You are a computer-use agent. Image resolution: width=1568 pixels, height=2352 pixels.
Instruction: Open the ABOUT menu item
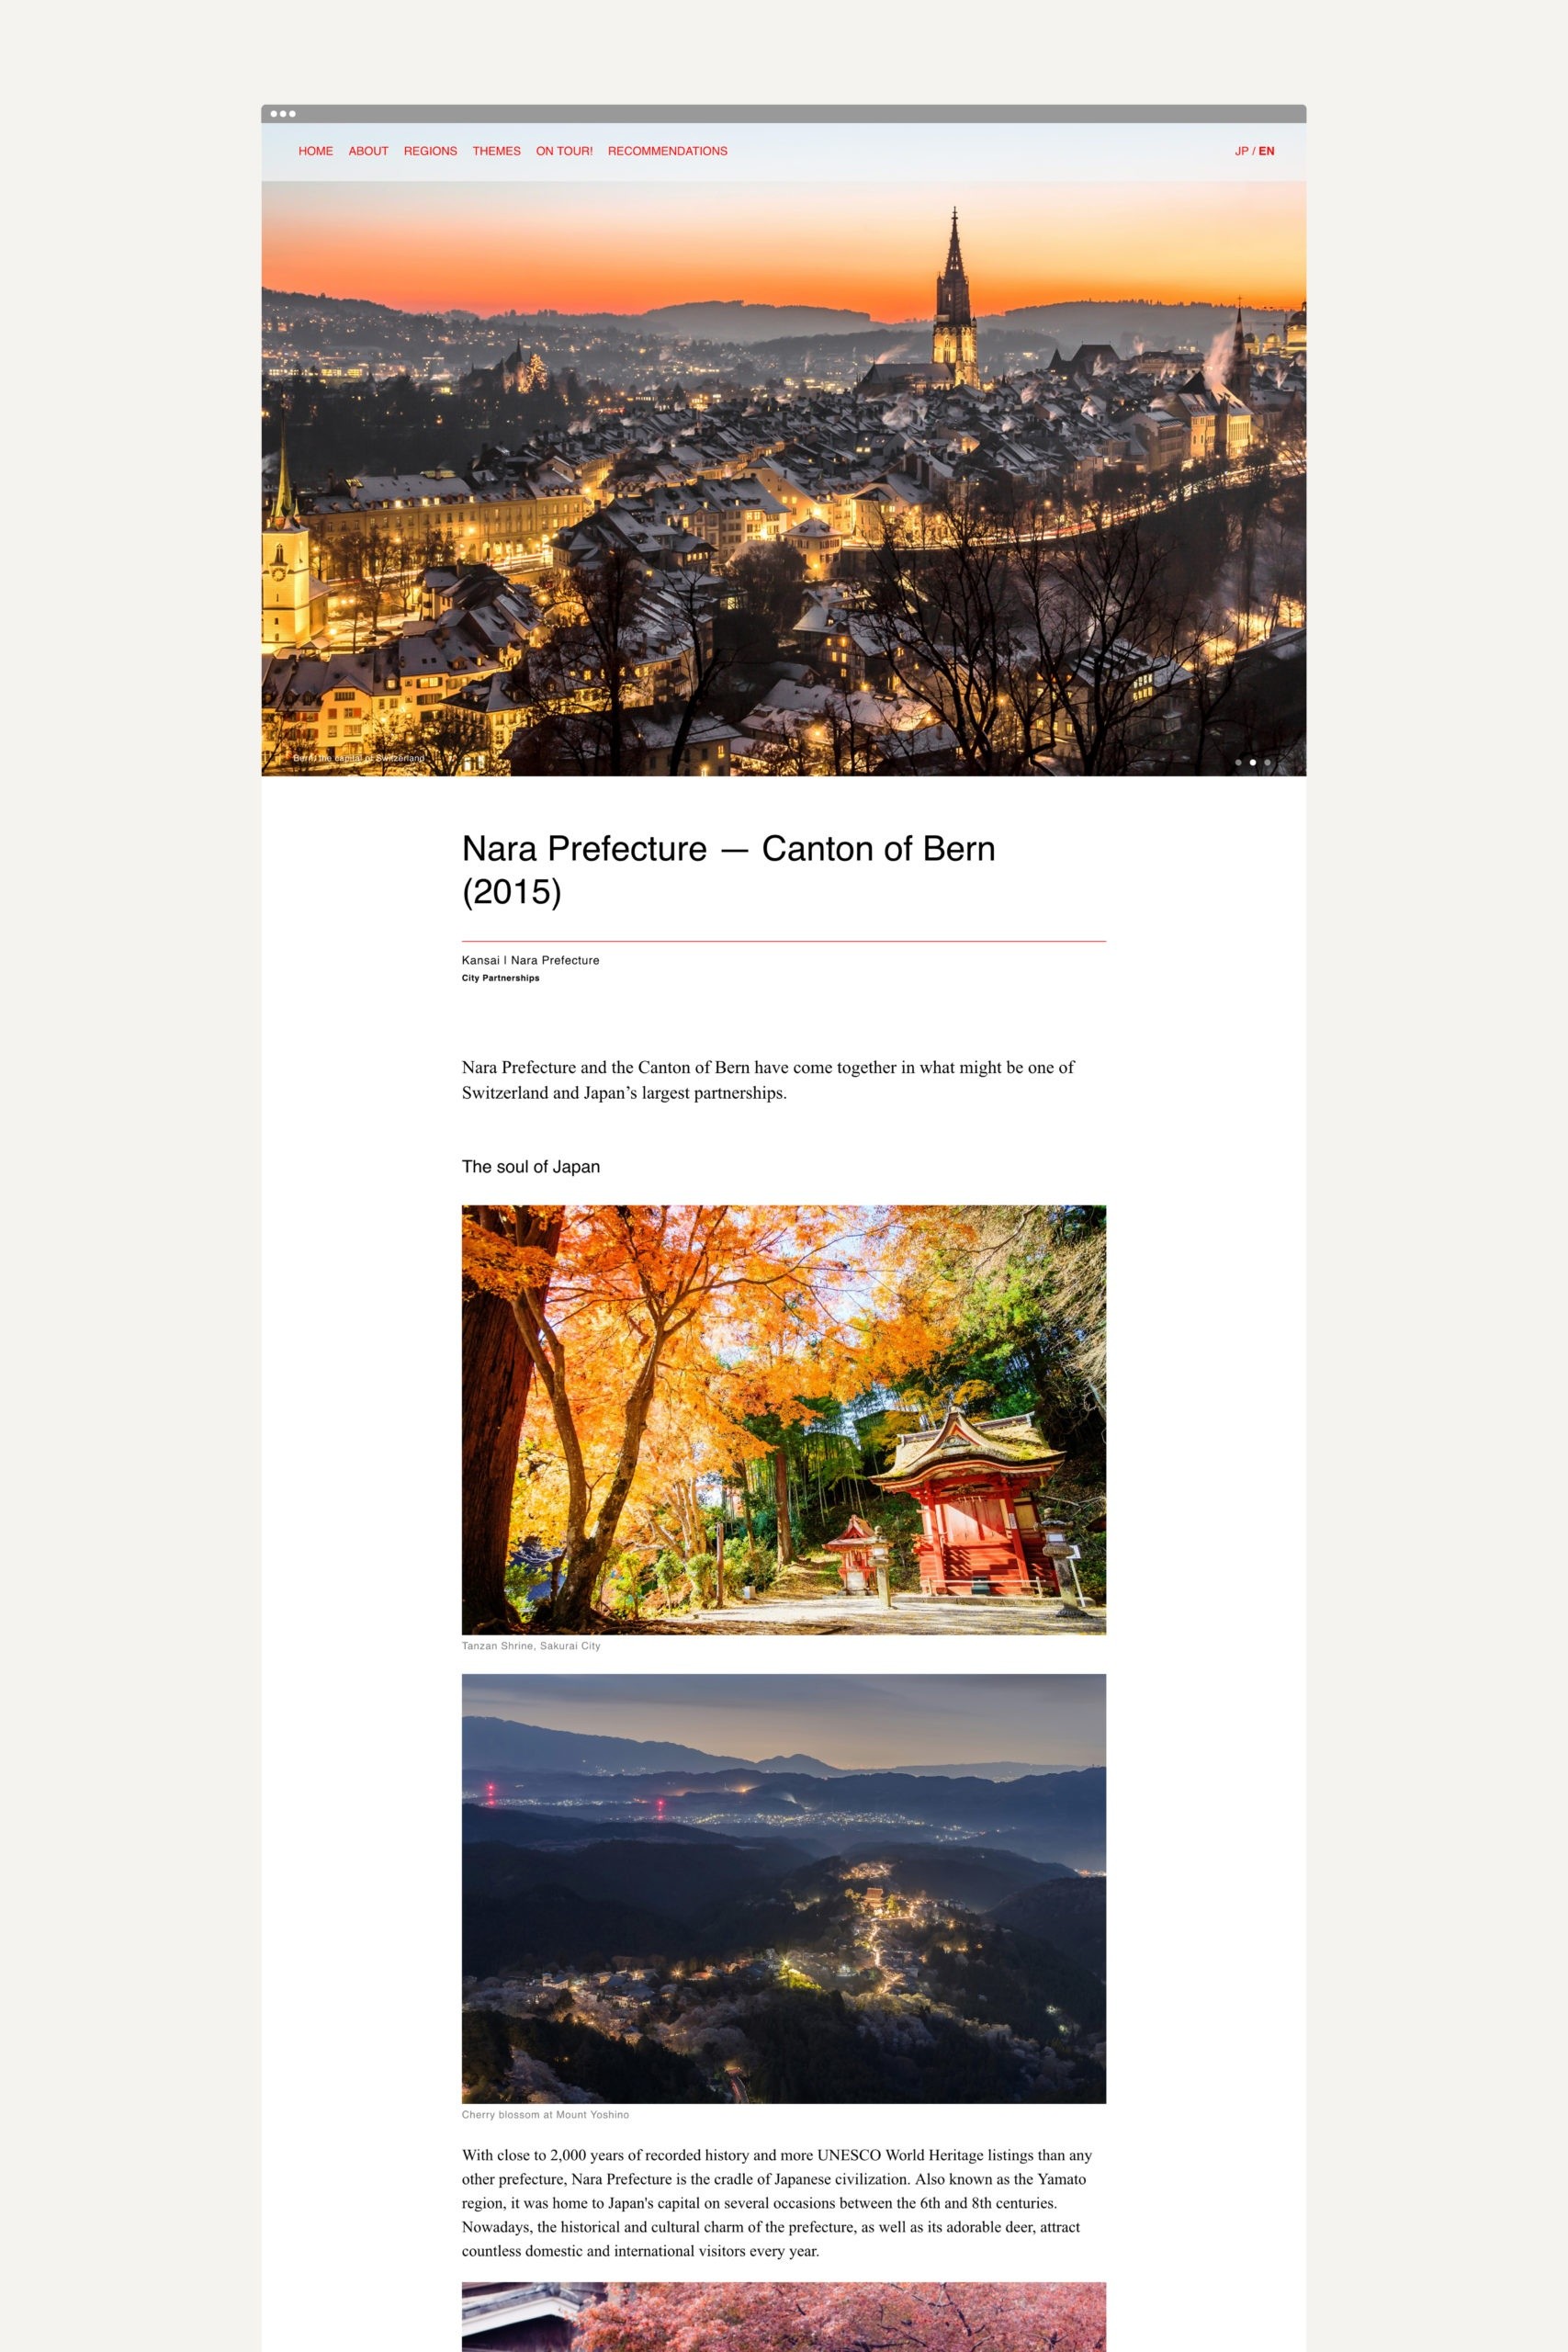point(368,151)
